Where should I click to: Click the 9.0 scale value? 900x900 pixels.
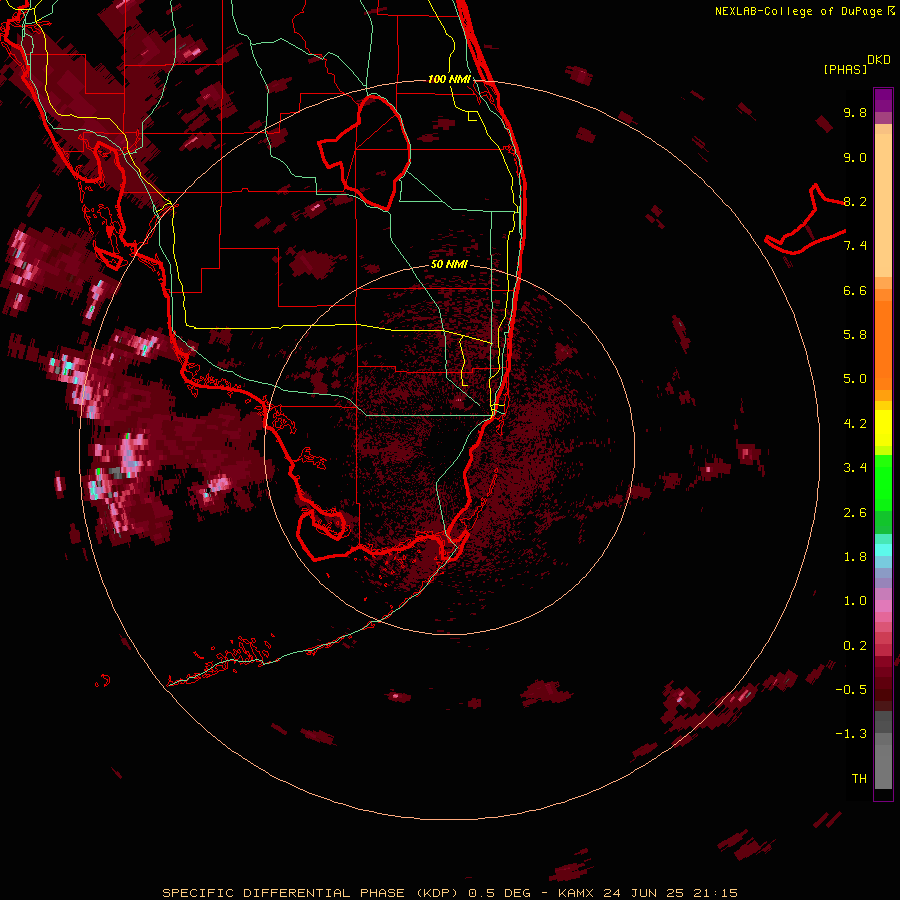855,157
